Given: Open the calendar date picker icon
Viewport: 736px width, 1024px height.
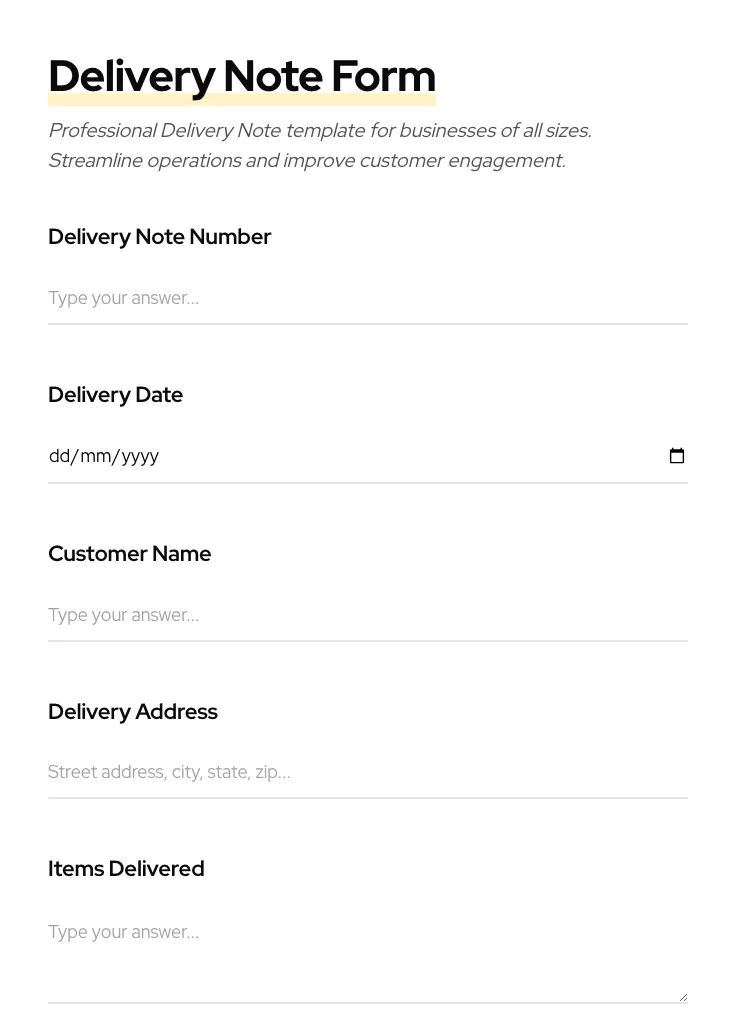Looking at the screenshot, I should (x=678, y=456).
